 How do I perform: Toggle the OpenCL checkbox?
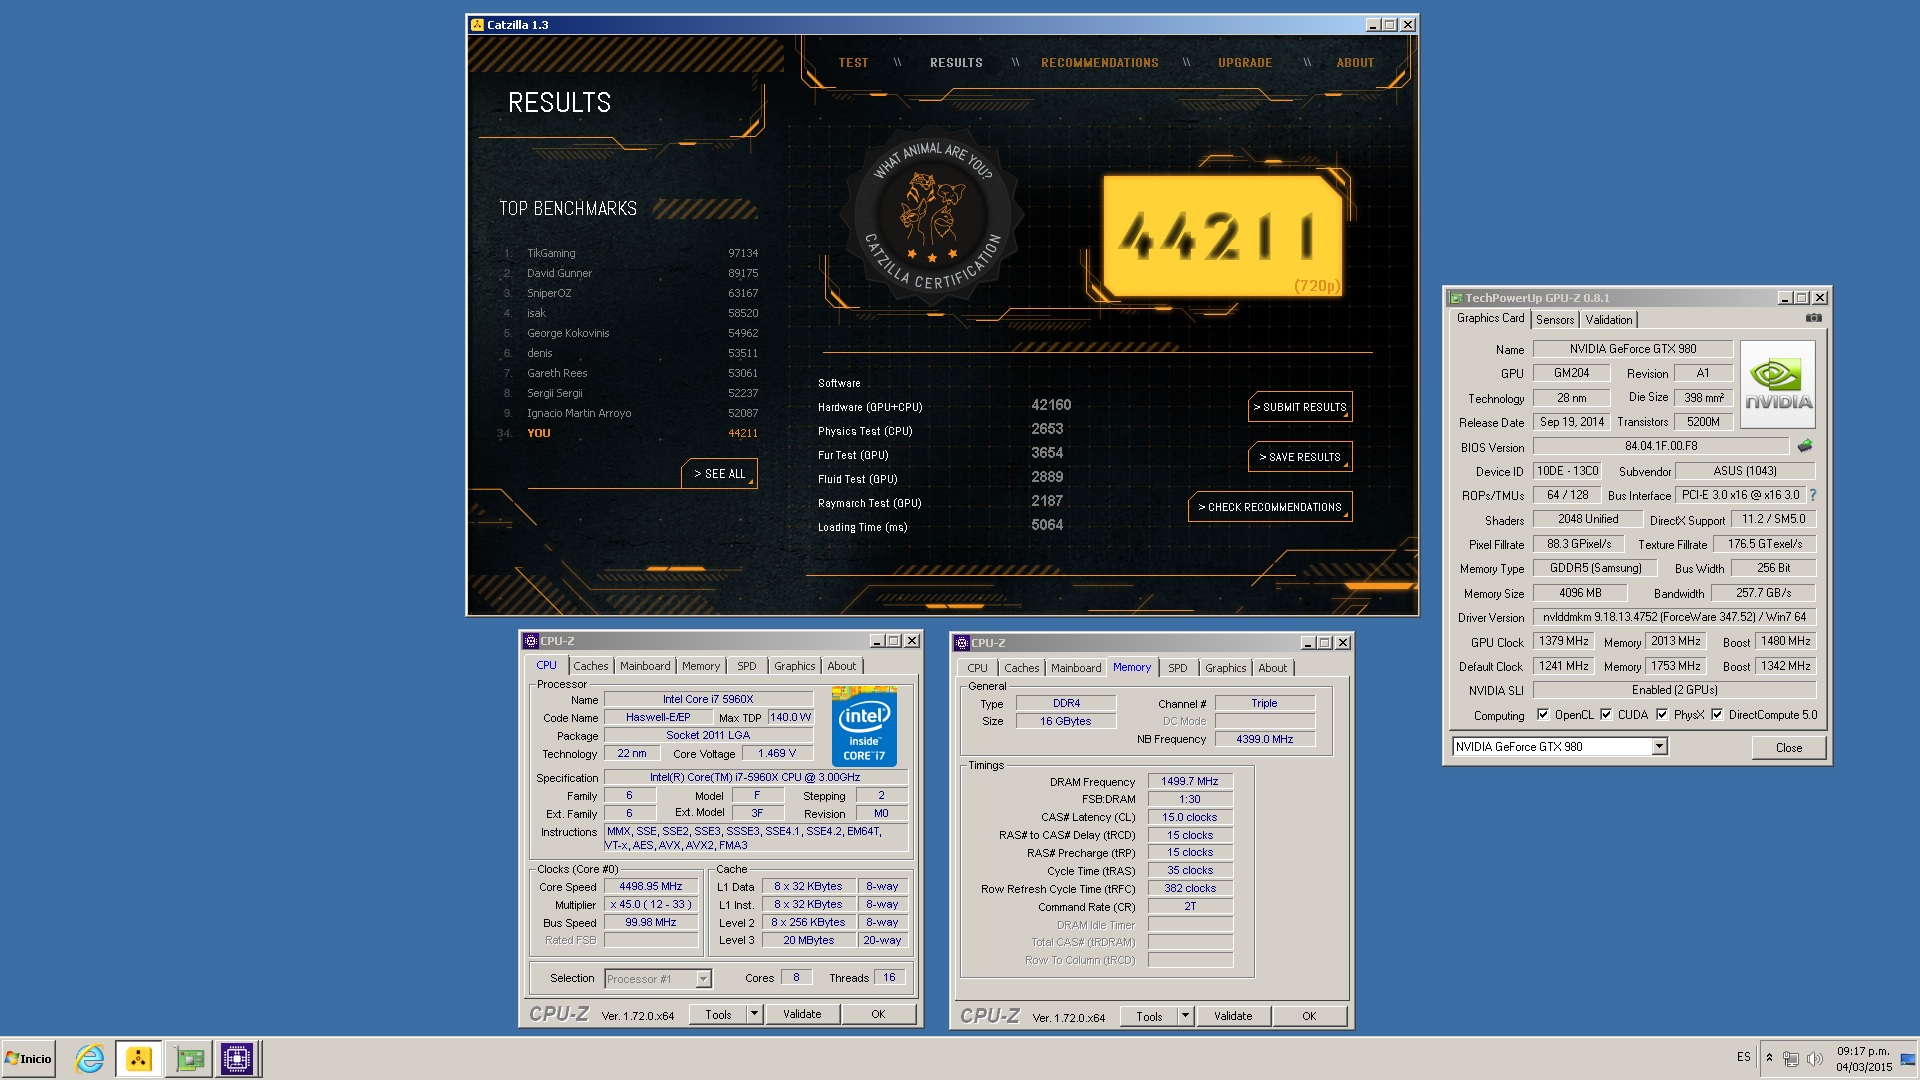point(1543,715)
